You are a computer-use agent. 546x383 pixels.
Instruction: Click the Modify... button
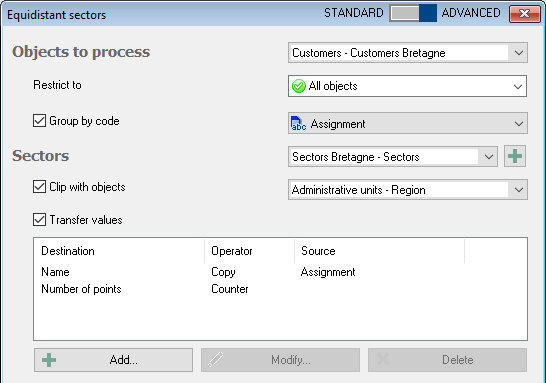pyautogui.click(x=280, y=360)
